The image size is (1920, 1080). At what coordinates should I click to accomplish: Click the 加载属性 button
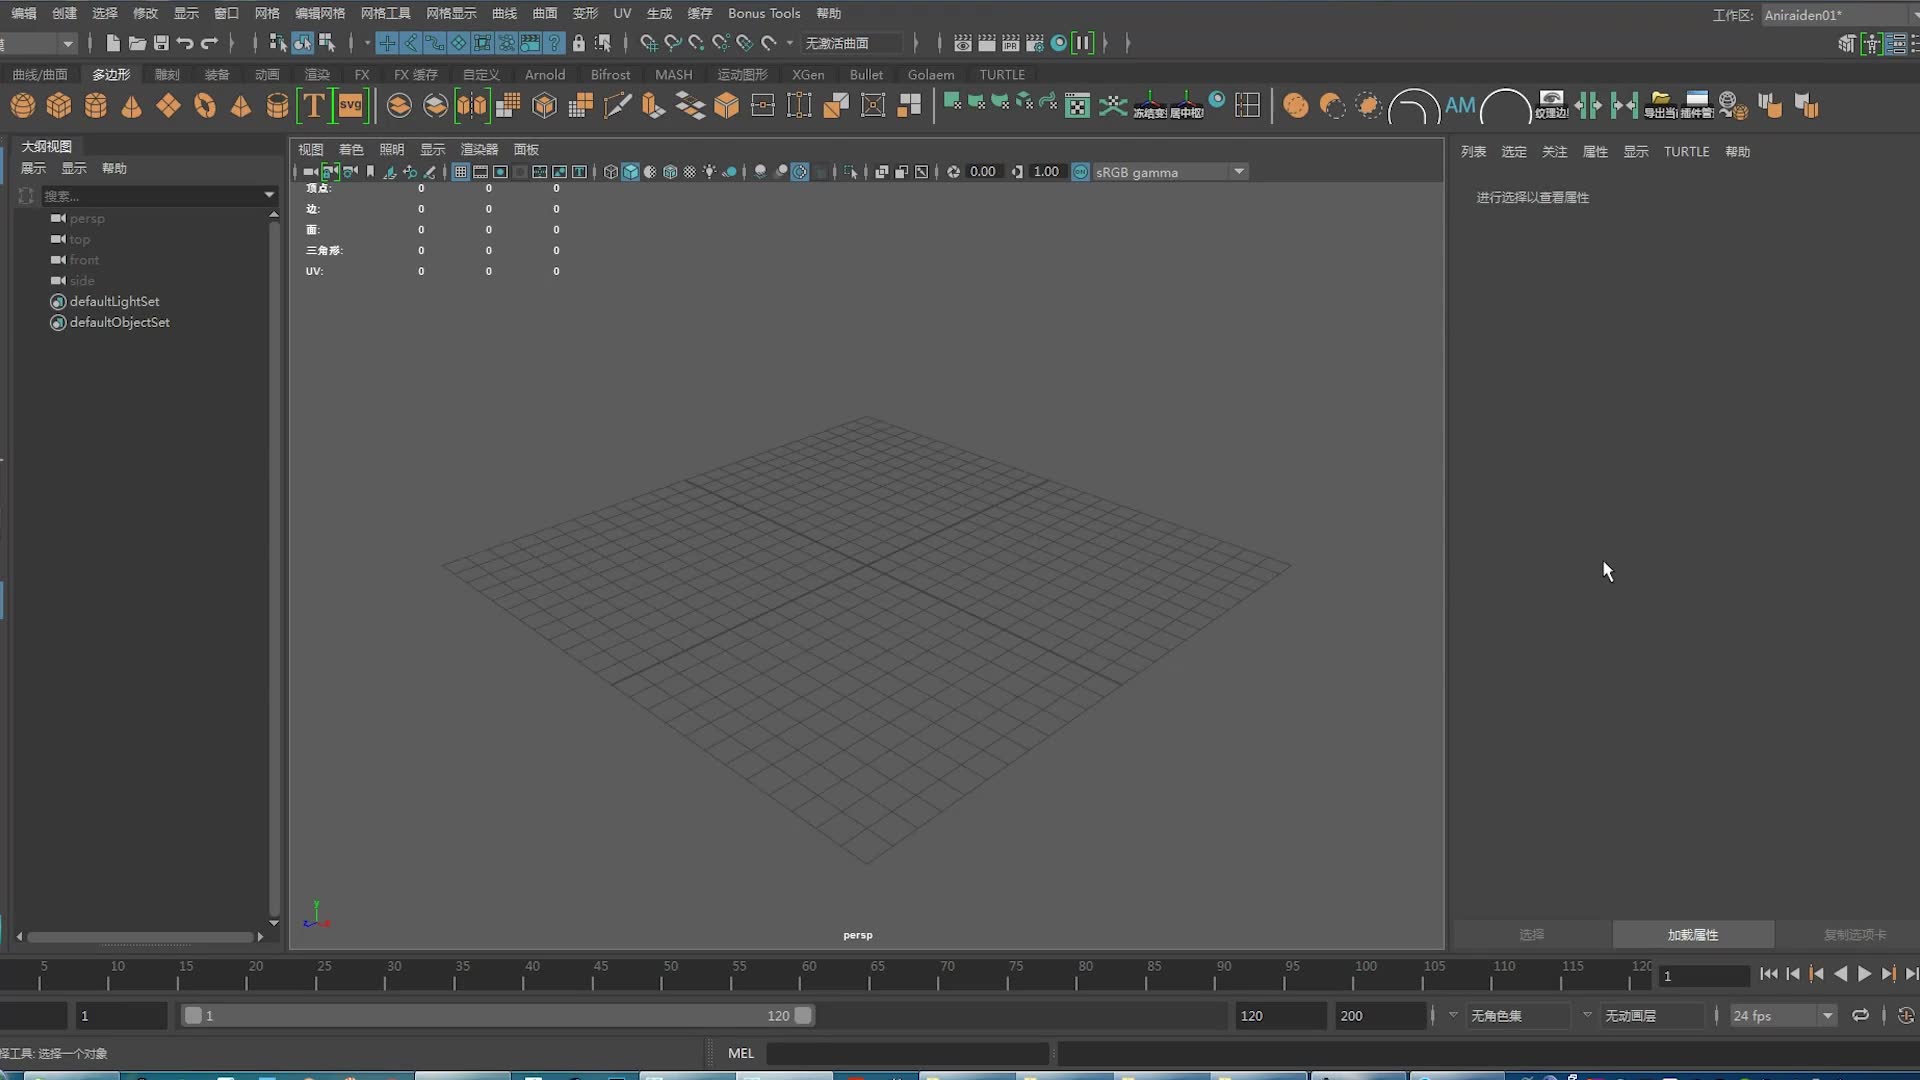point(1692,934)
